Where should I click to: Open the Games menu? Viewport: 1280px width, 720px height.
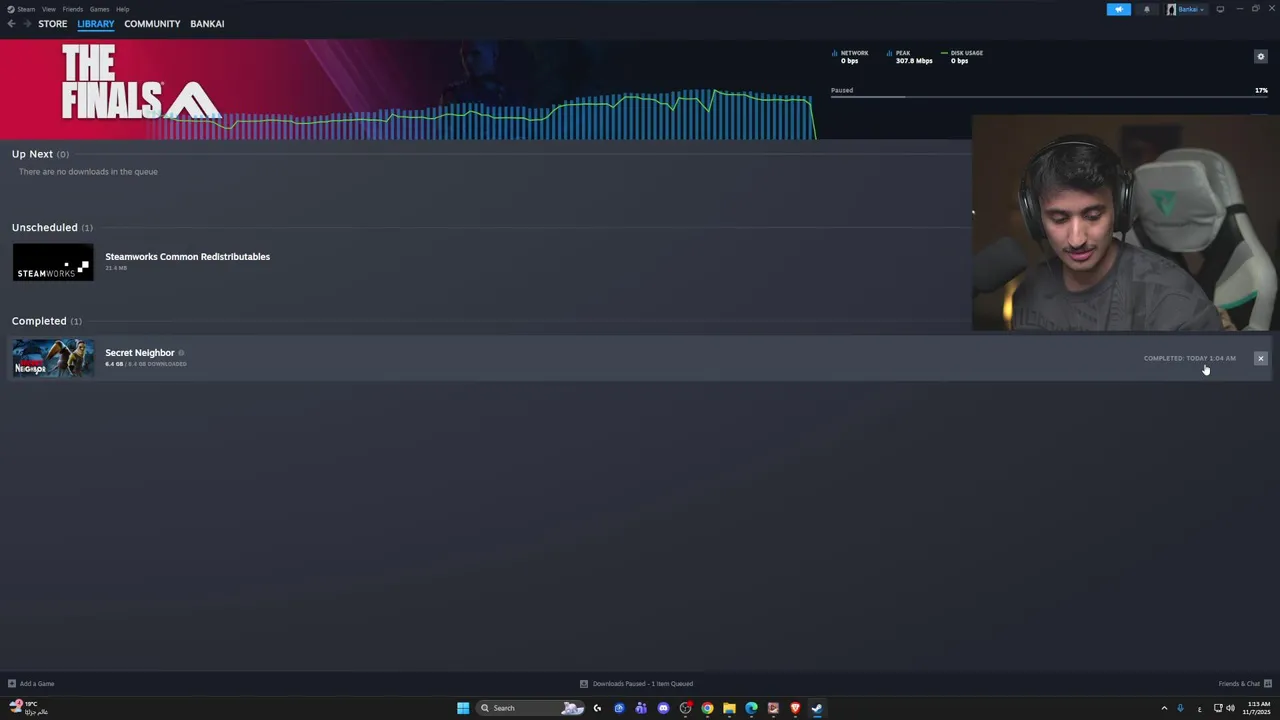point(99,9)
